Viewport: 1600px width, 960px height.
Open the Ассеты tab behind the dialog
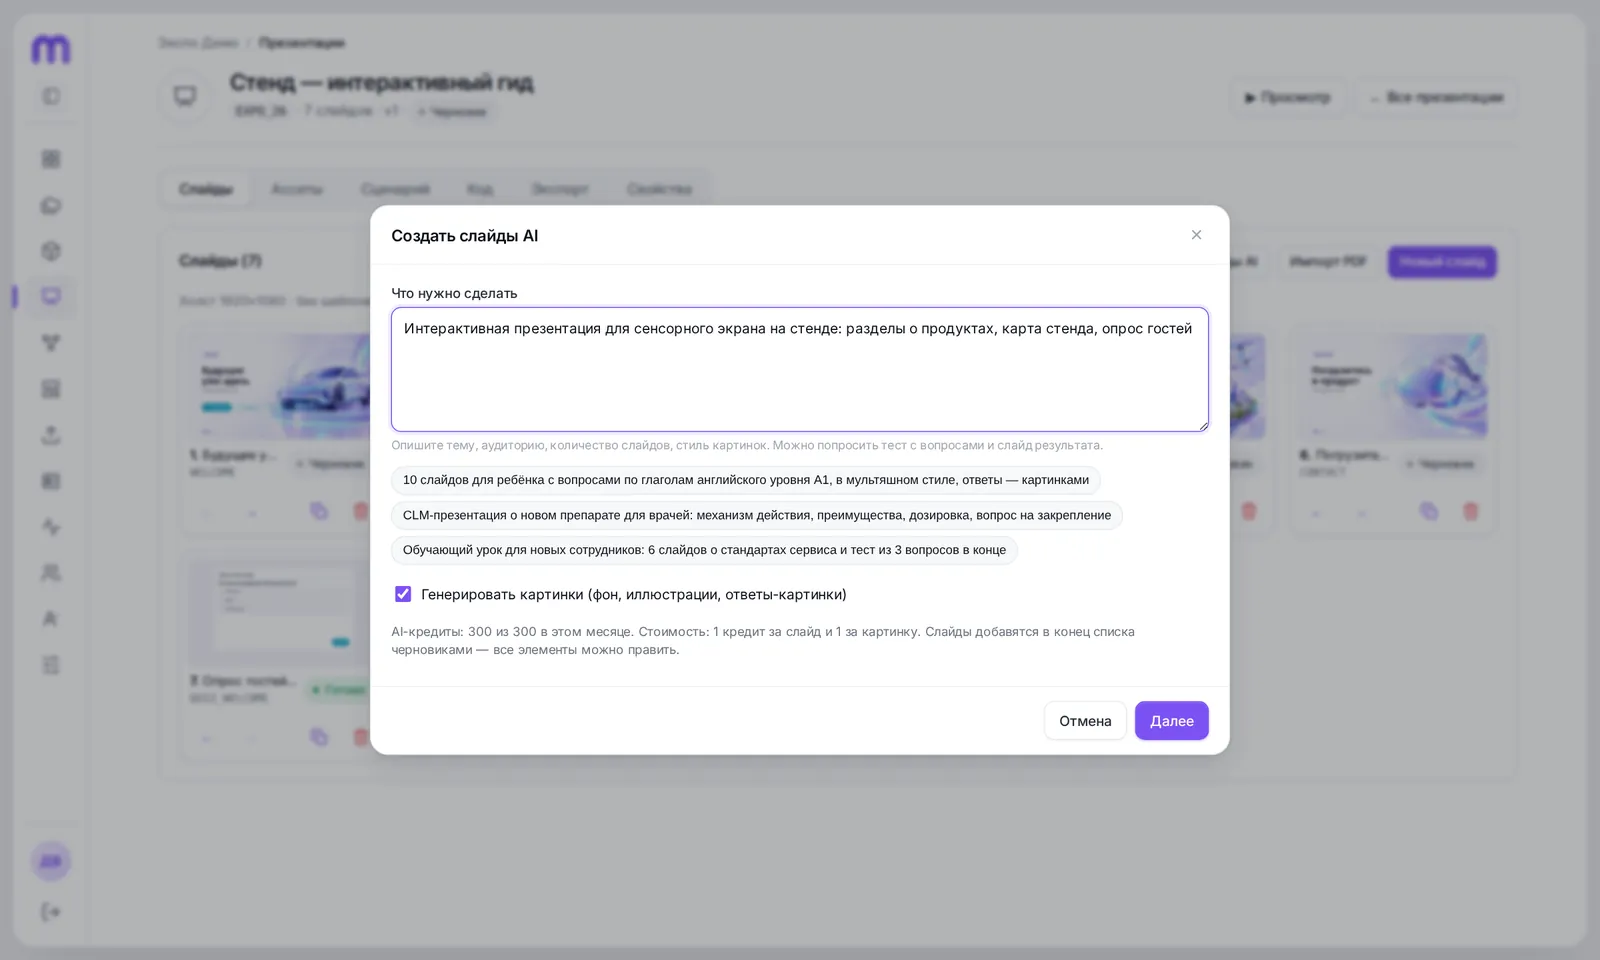tap(297, 189)
